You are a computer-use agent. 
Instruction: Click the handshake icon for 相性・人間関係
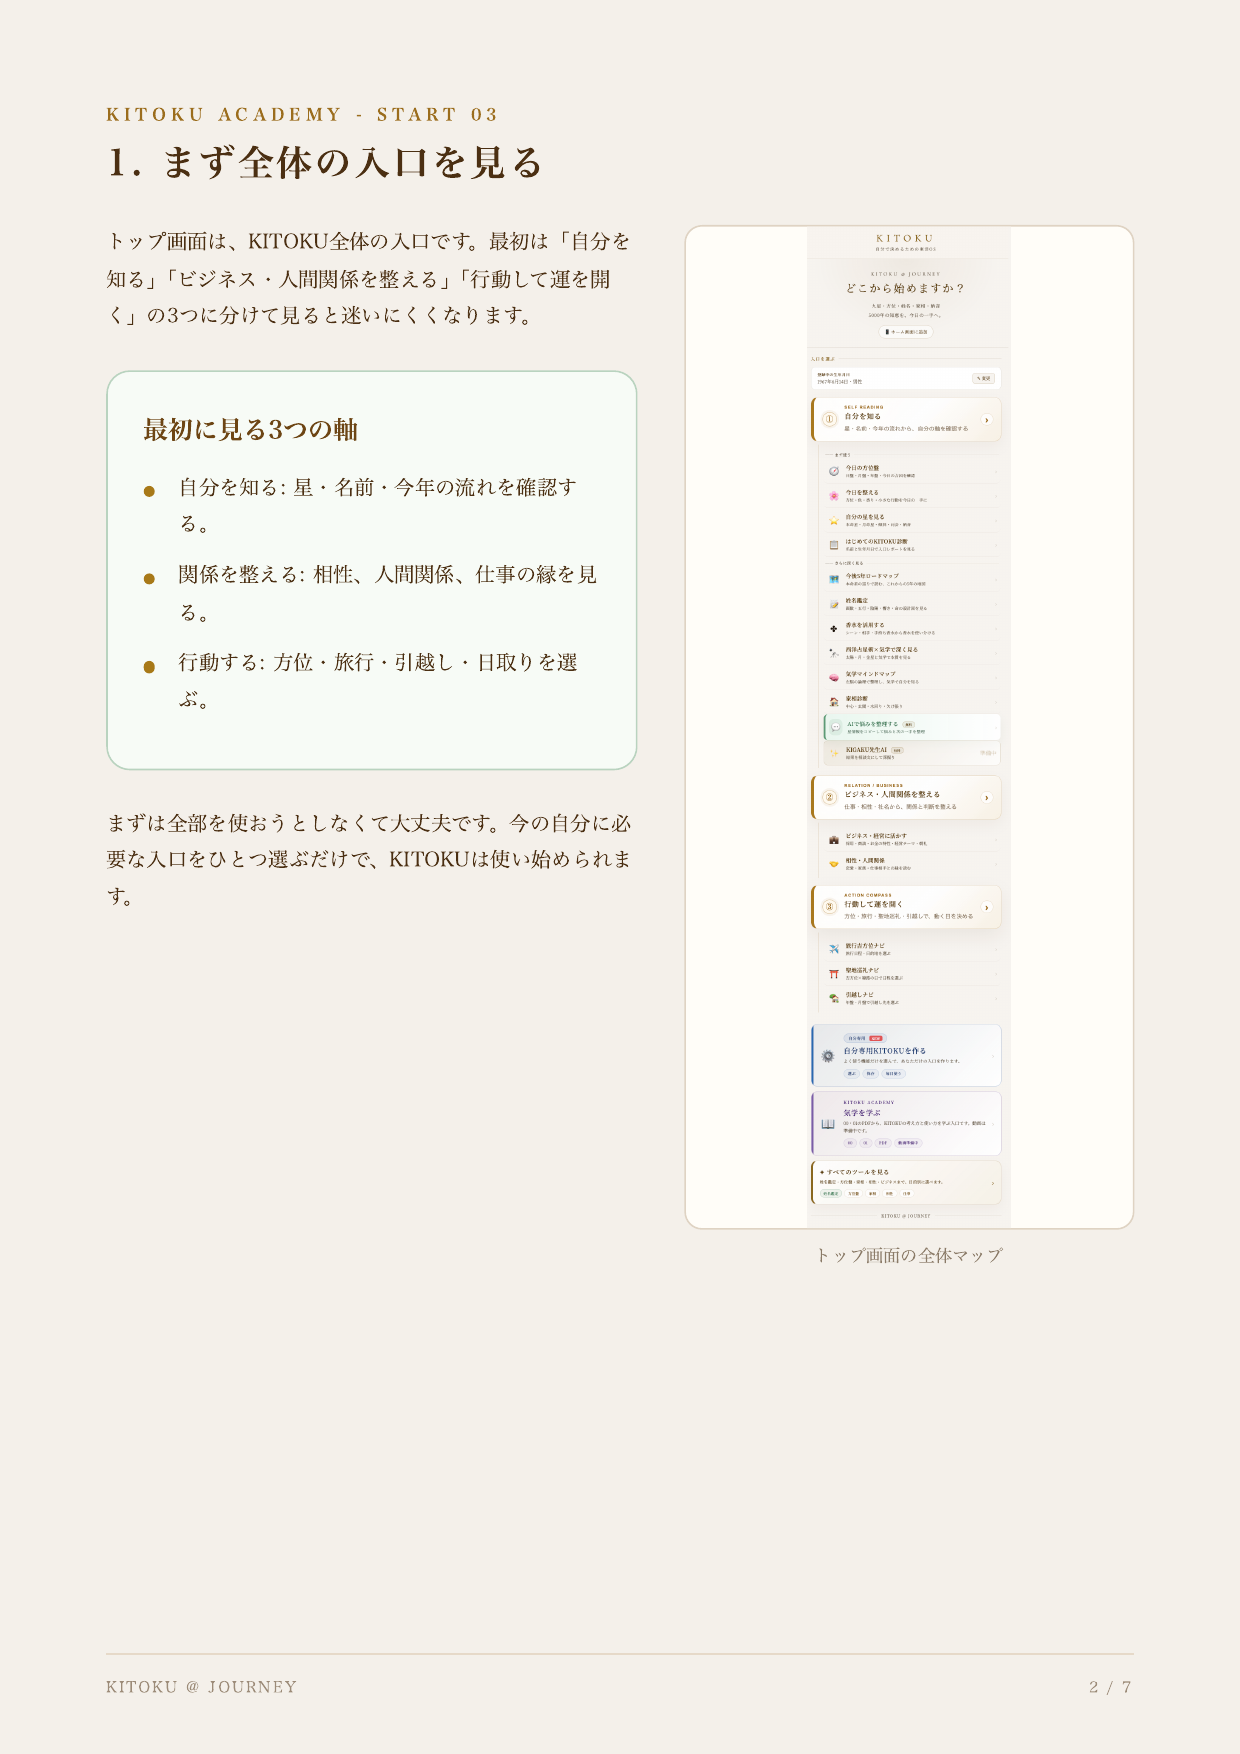coord(834,864)
